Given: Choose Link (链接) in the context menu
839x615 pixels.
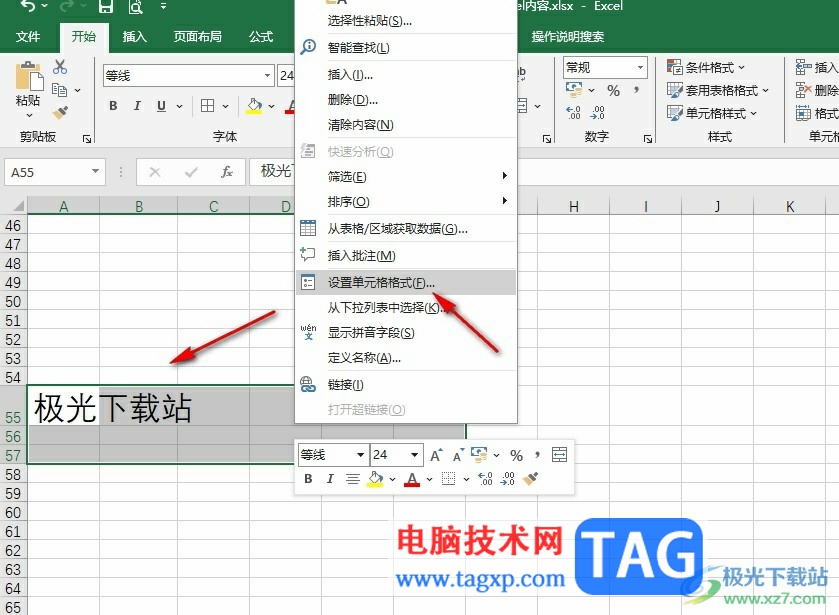Looking at the screenshot, I should tap(406, 384).
